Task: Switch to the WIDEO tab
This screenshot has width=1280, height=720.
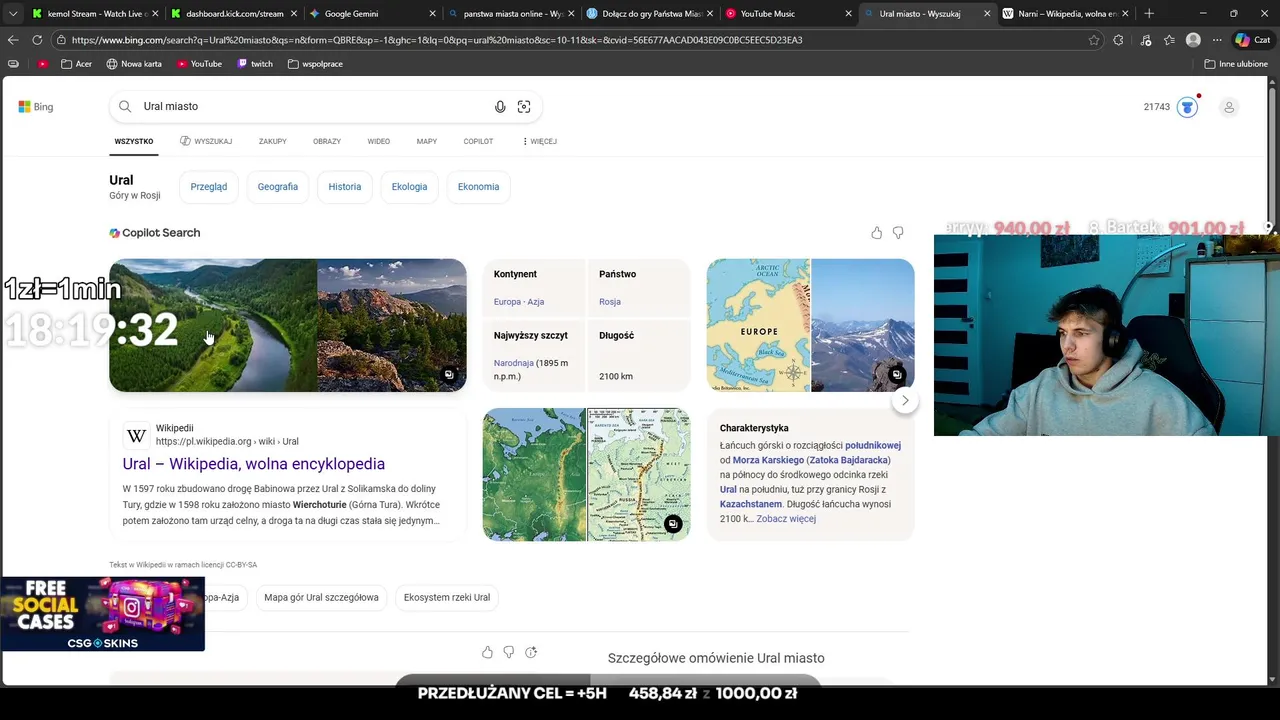Action: coord(379,141)
